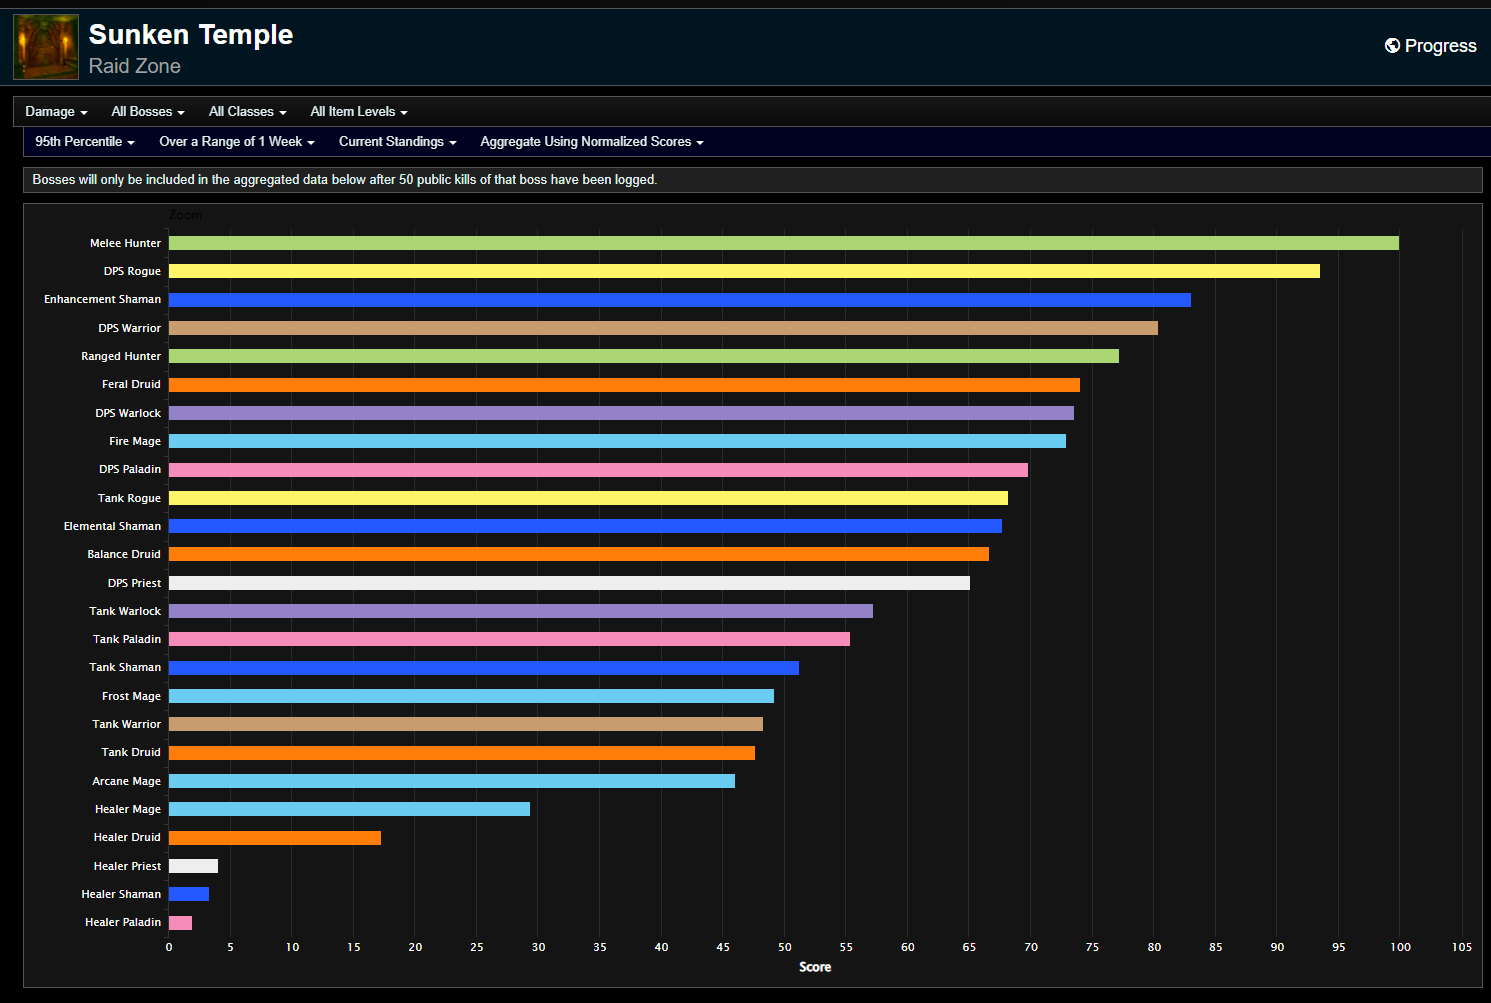Open the 95th Percentile selector
The width and height of the screenshot is (1491, 1003).
click(x=84, y=141)
